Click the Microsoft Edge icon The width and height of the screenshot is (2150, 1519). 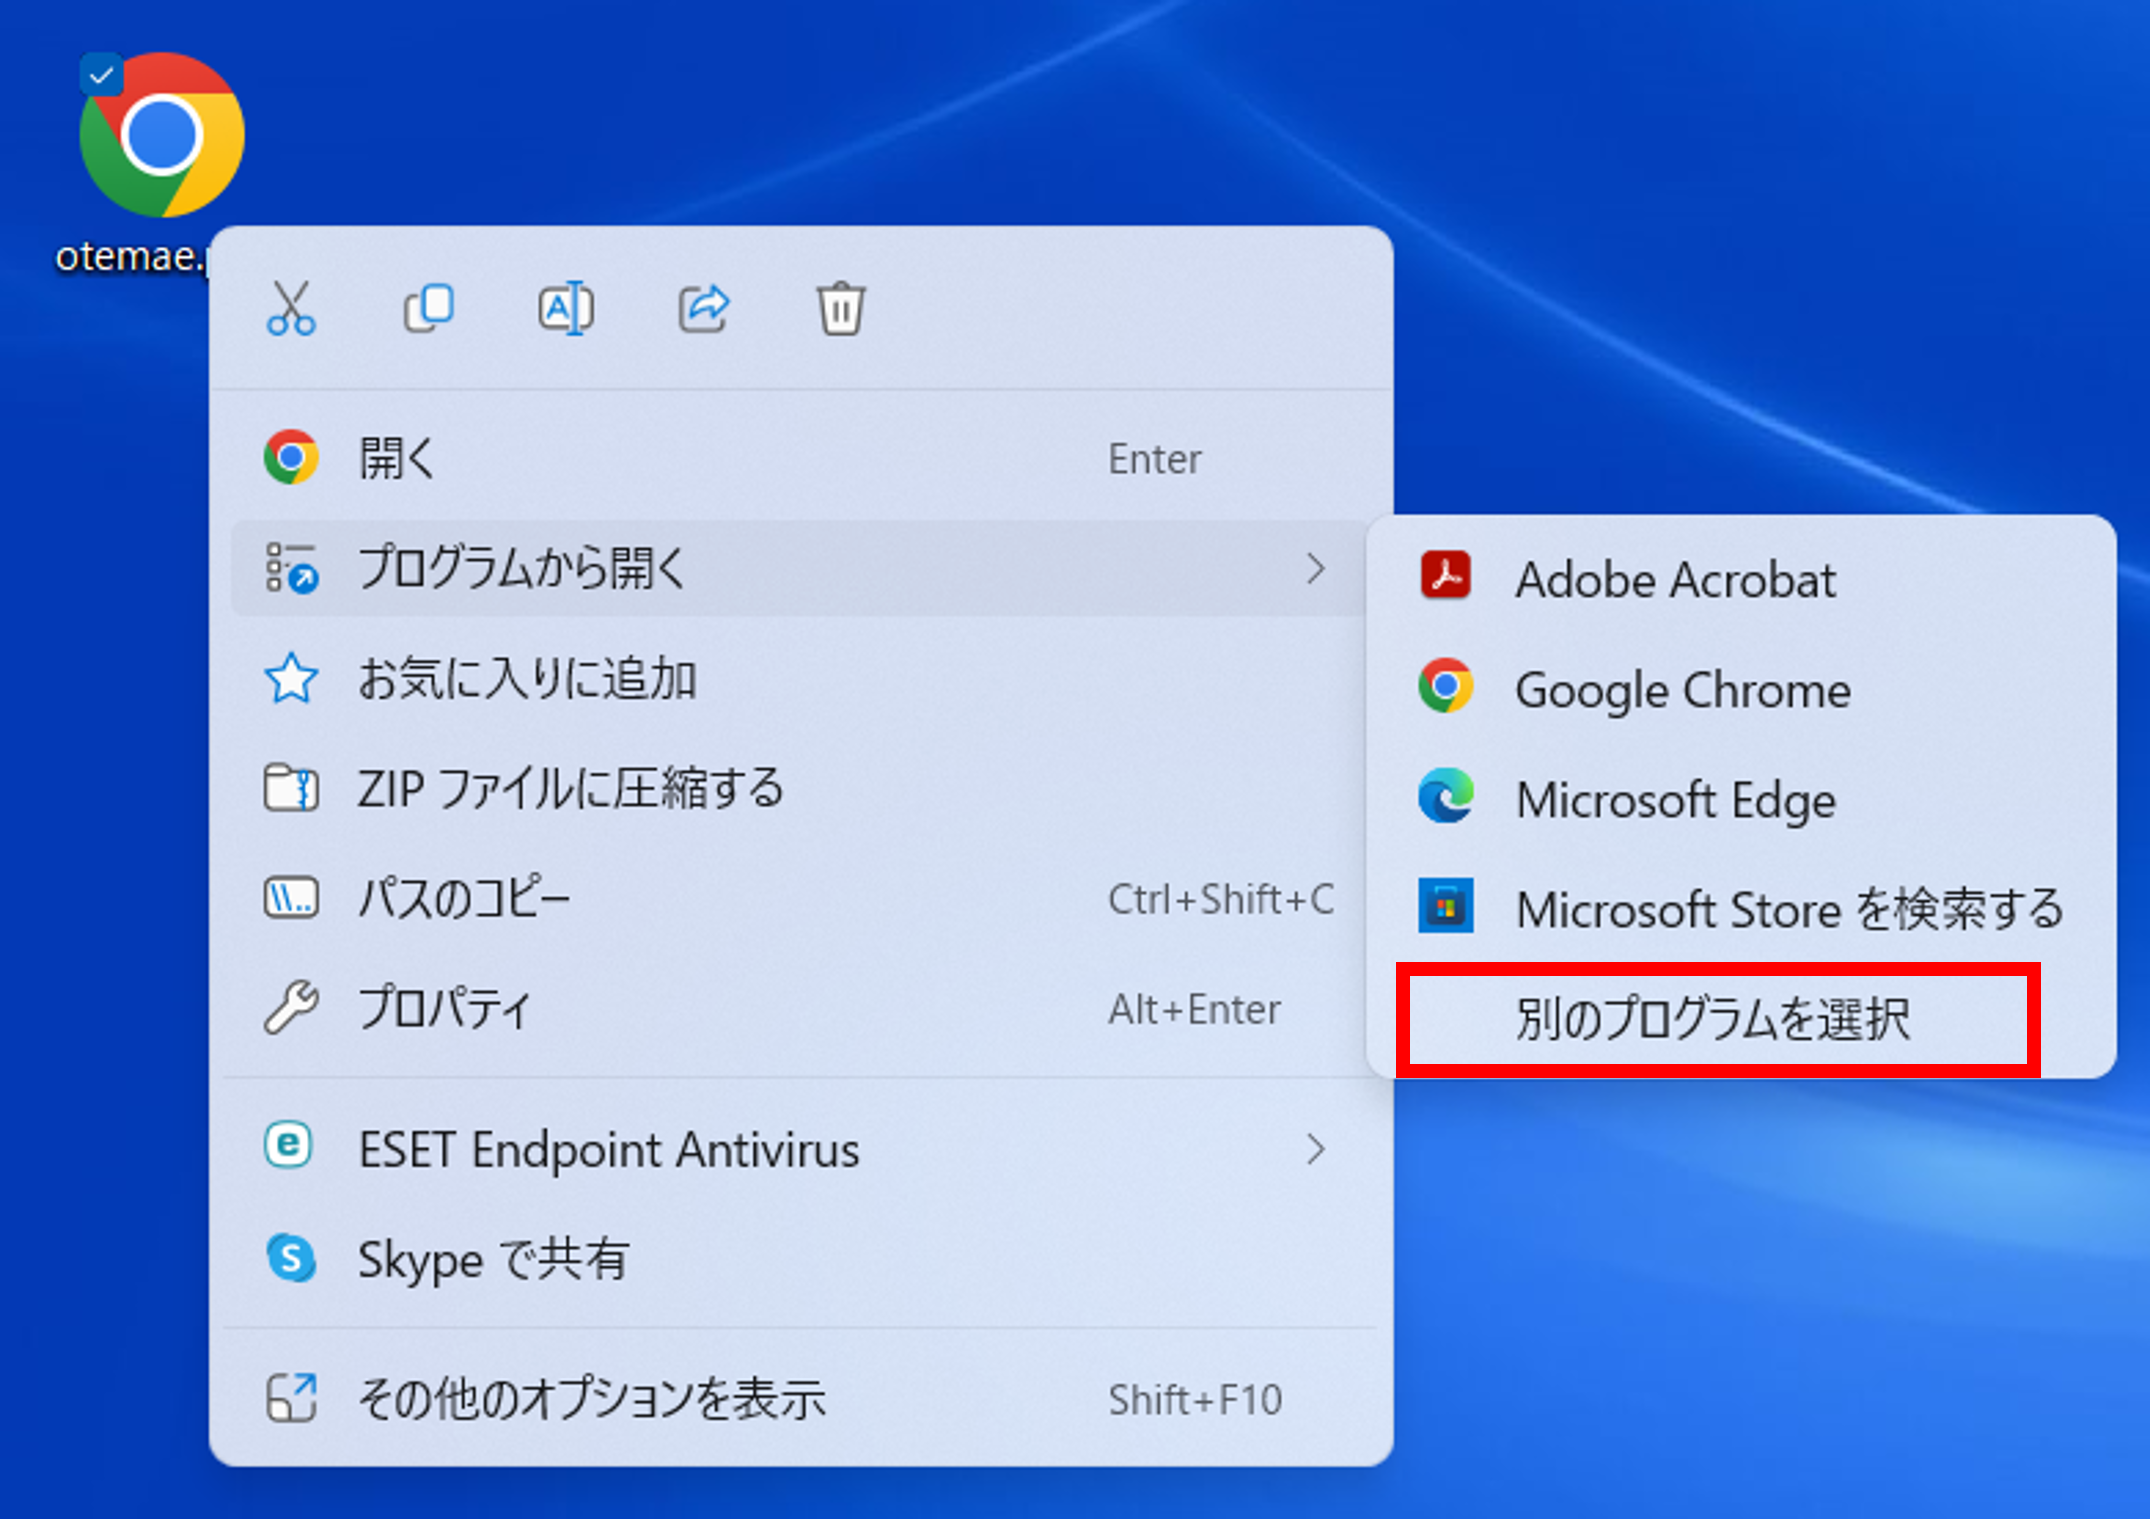pyautogui.click(x=1445, y=796)
